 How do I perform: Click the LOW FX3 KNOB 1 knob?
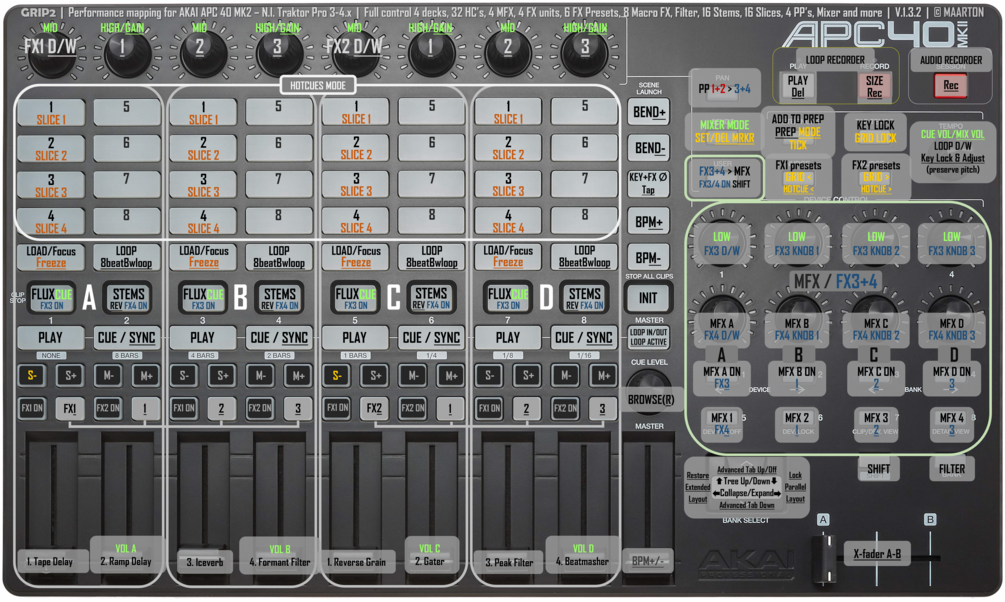(x=797, y=242)
